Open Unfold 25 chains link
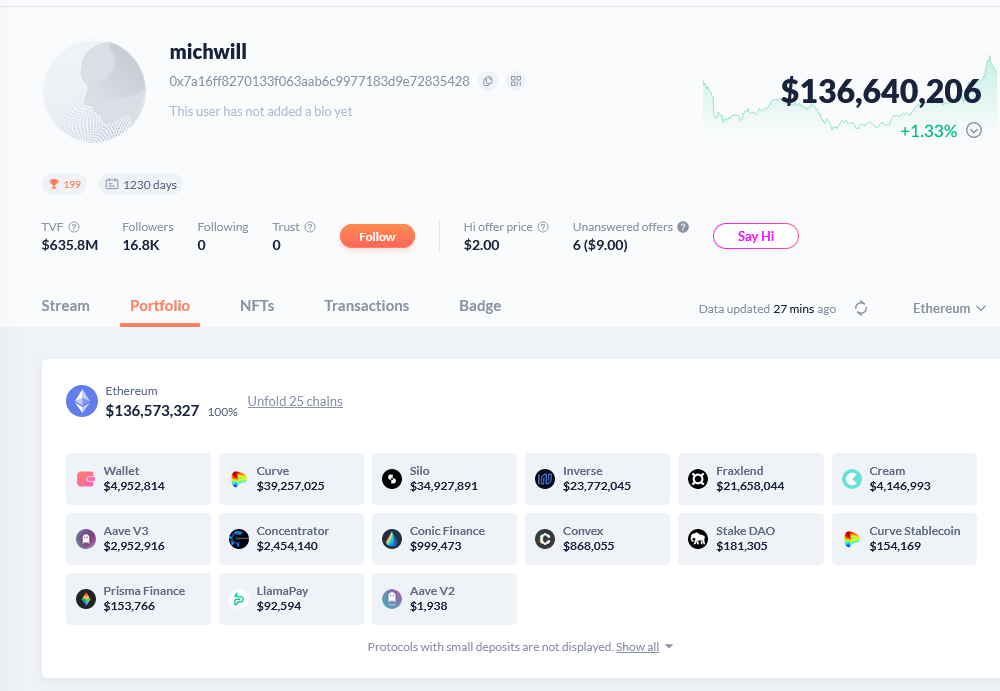The height and width of the screenshot is (691, 1000). pyautogui.click(x=294, y=401)
